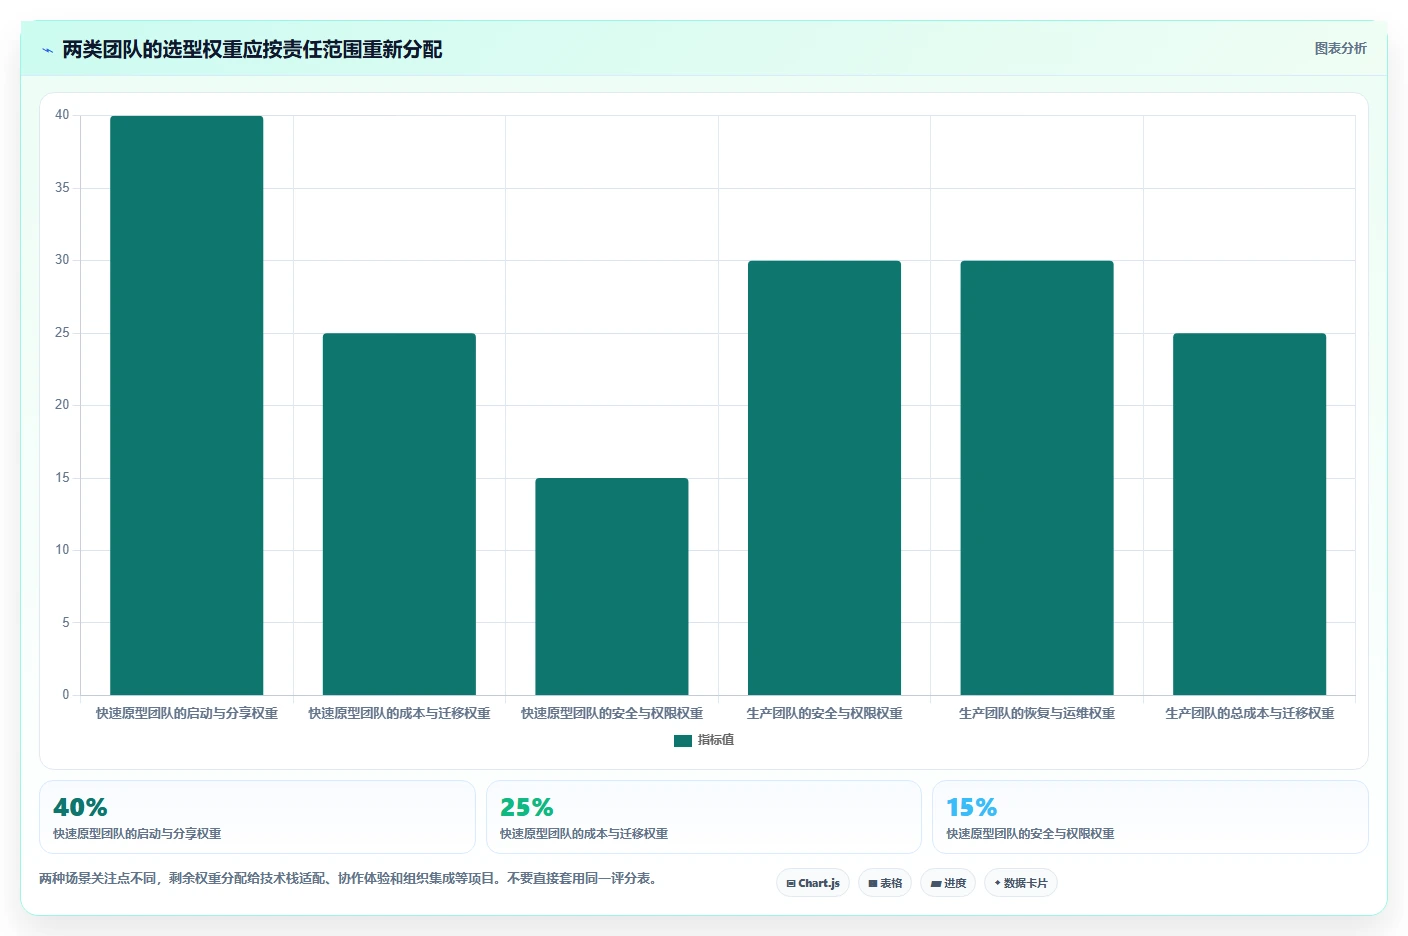This screenshot has height=936, width=1408.
Task: Click the 图表分析 label
Action: [x=1340, y=48]
